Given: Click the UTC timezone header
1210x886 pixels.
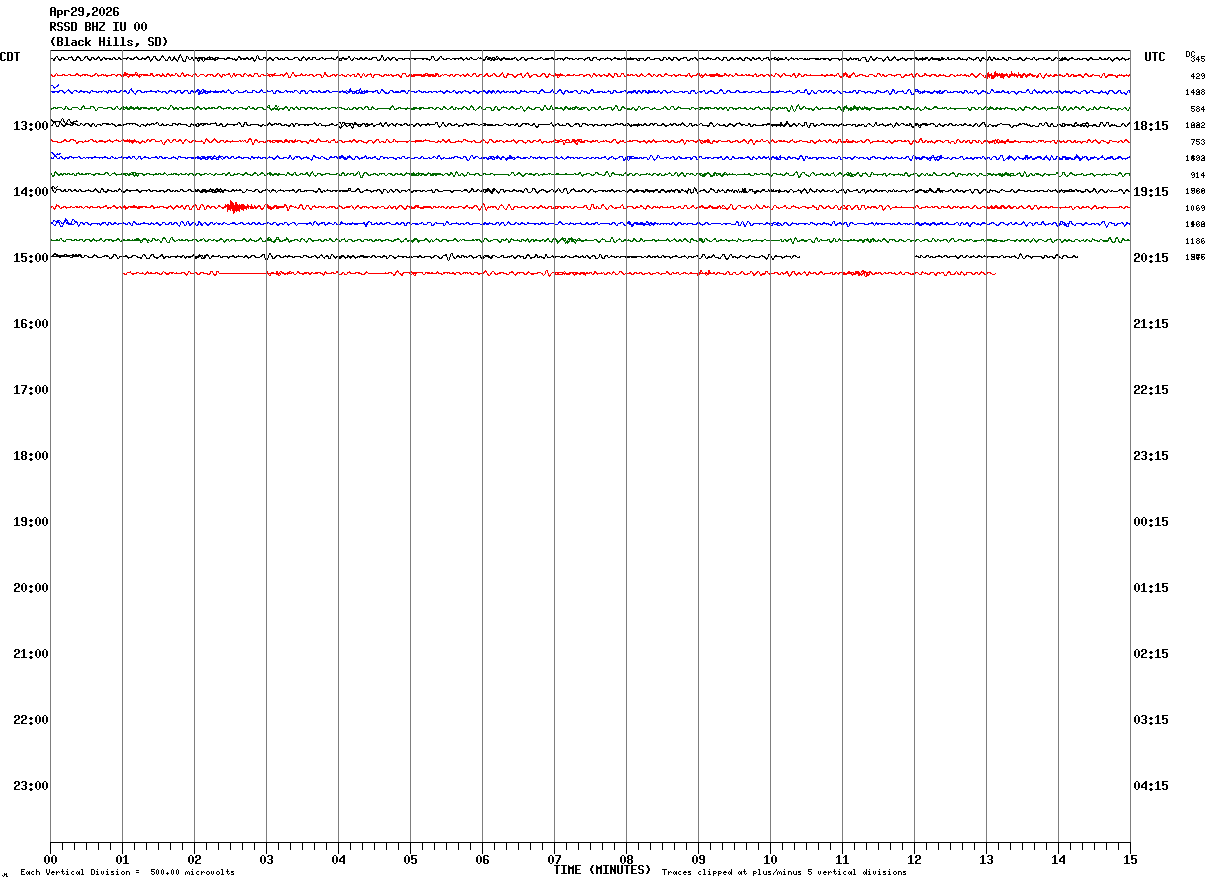Looking at the screenshot, I should [1155, 57].
